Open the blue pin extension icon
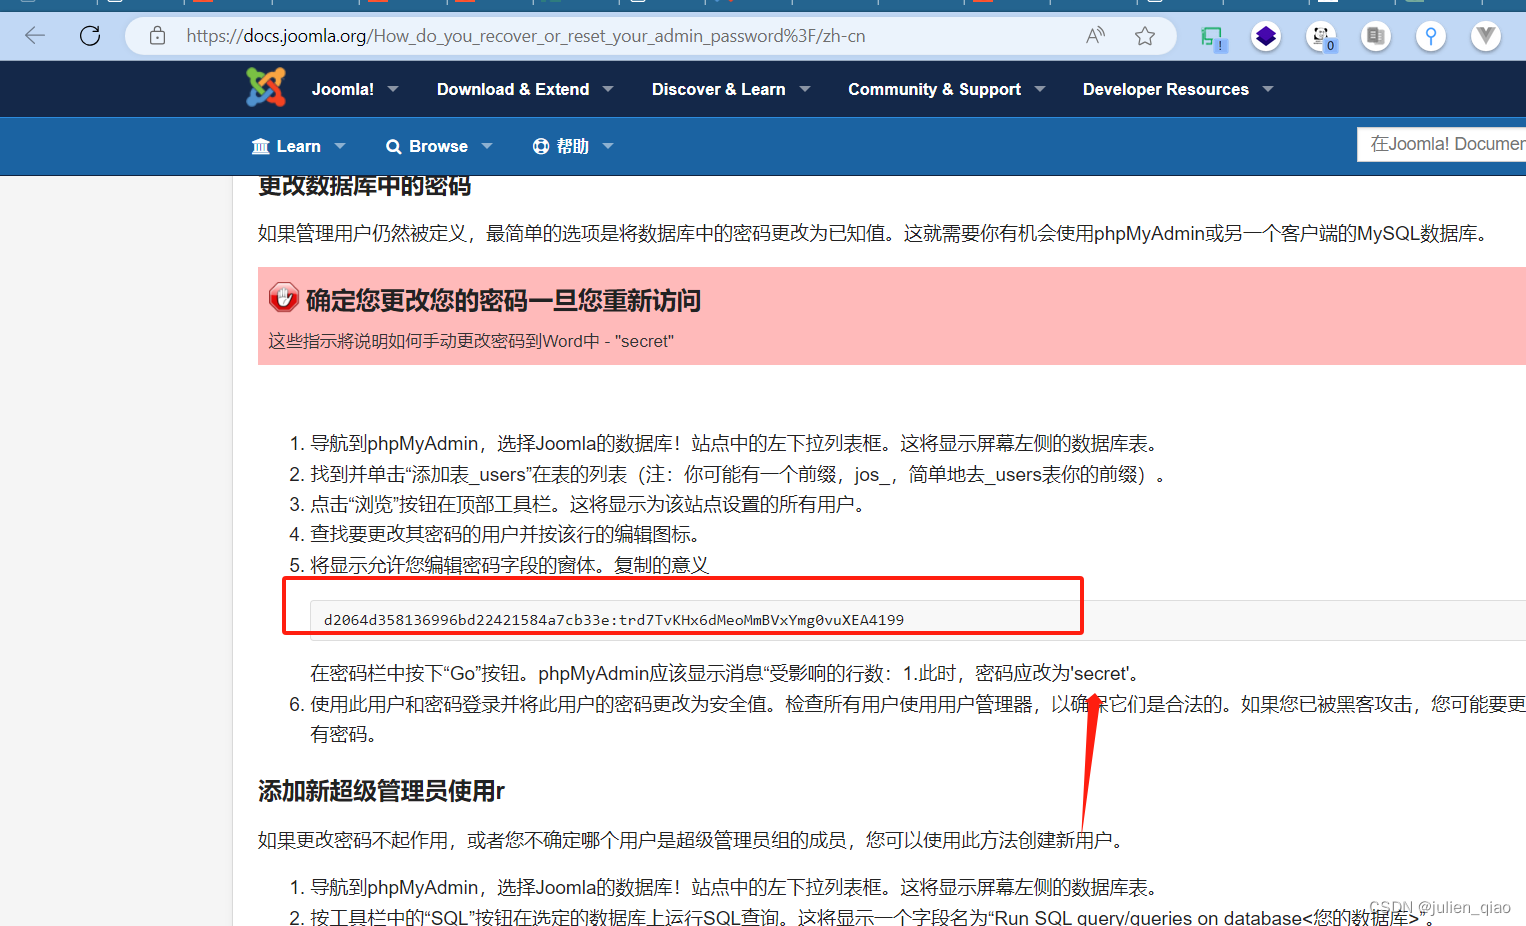 (1431, 37)
